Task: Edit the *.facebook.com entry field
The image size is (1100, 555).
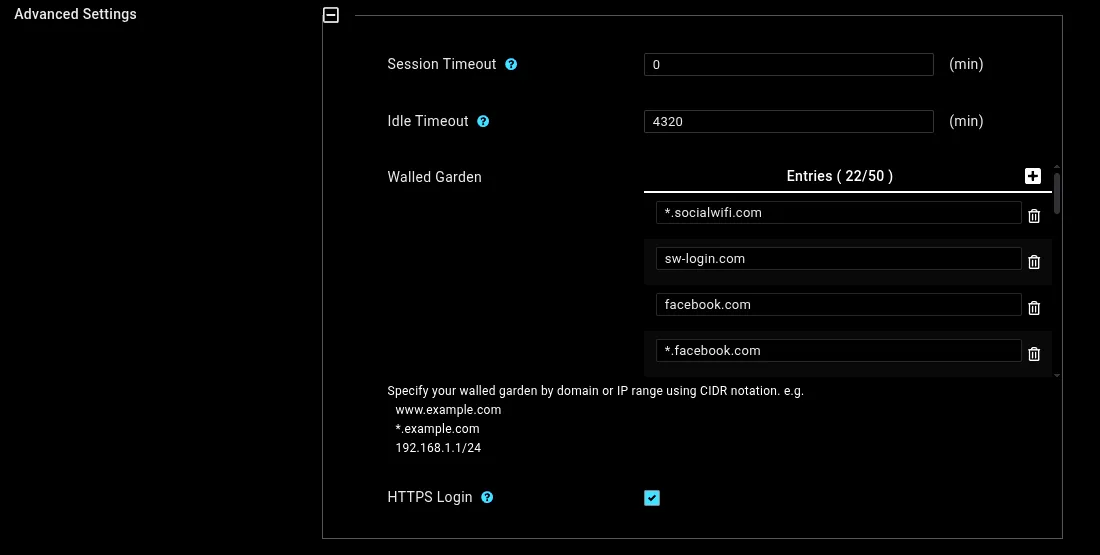Action: (x=838, y=351)
